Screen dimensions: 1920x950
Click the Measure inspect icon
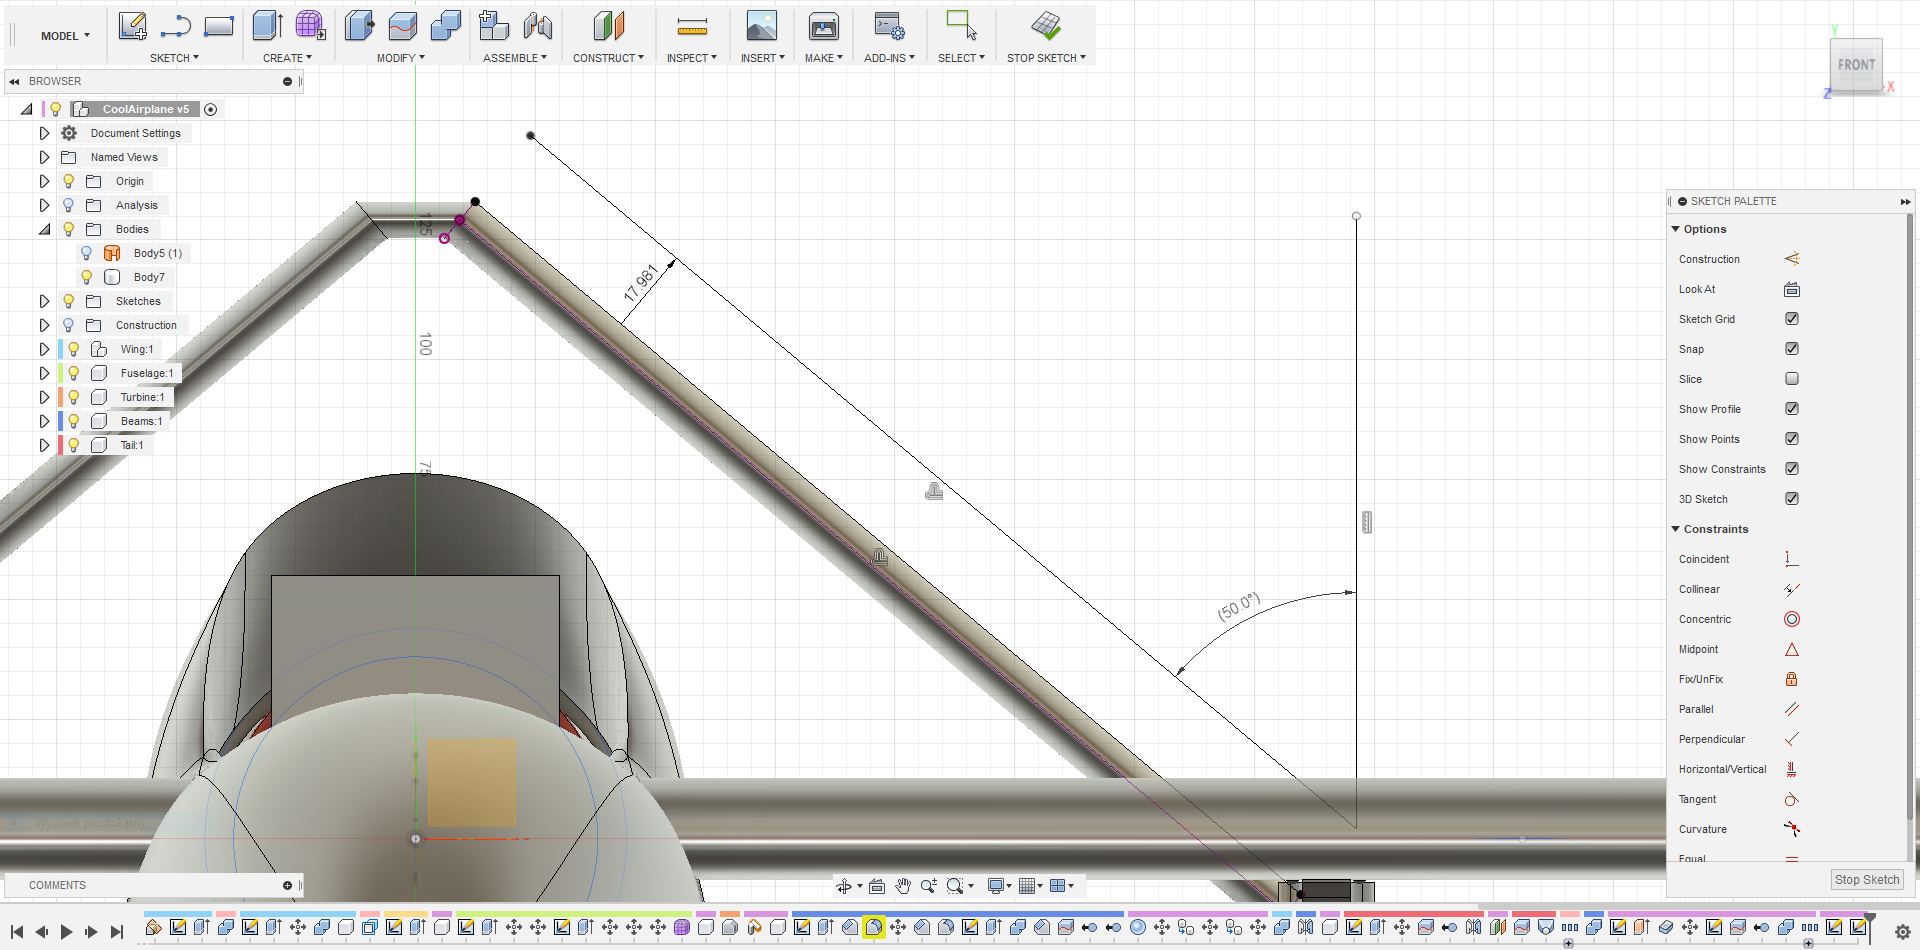click(x=692, y=26)
